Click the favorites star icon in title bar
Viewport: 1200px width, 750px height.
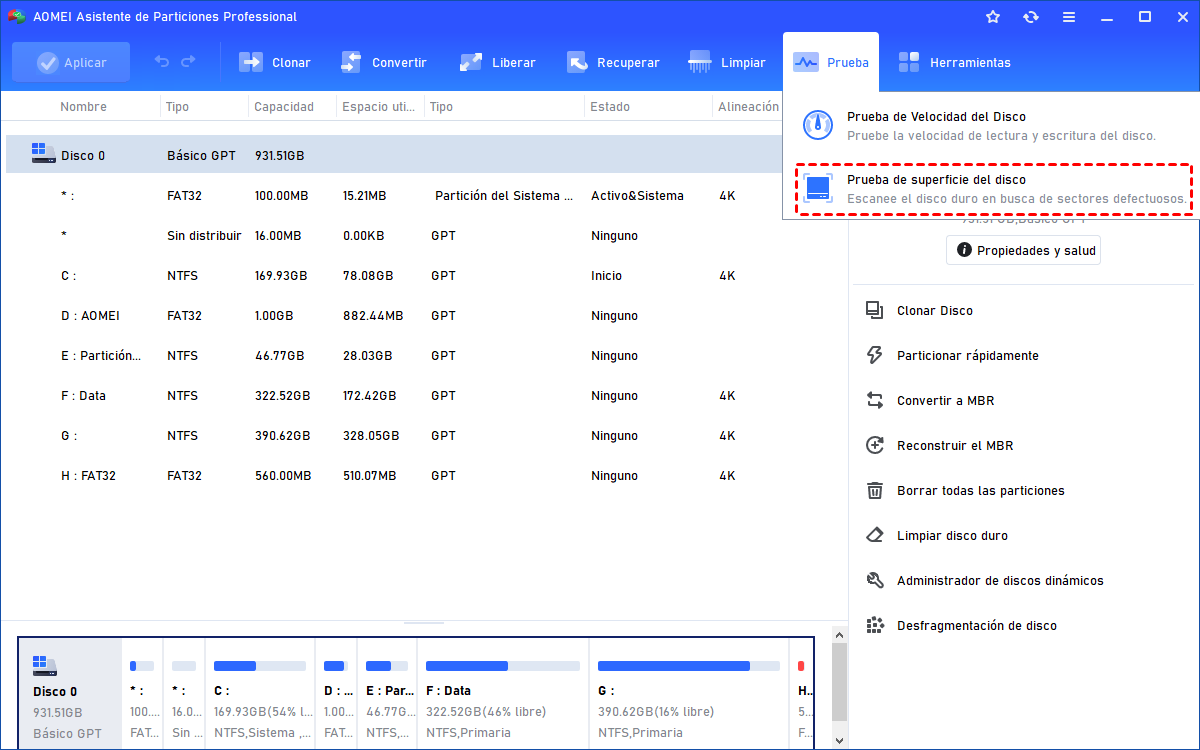point(993,16)
